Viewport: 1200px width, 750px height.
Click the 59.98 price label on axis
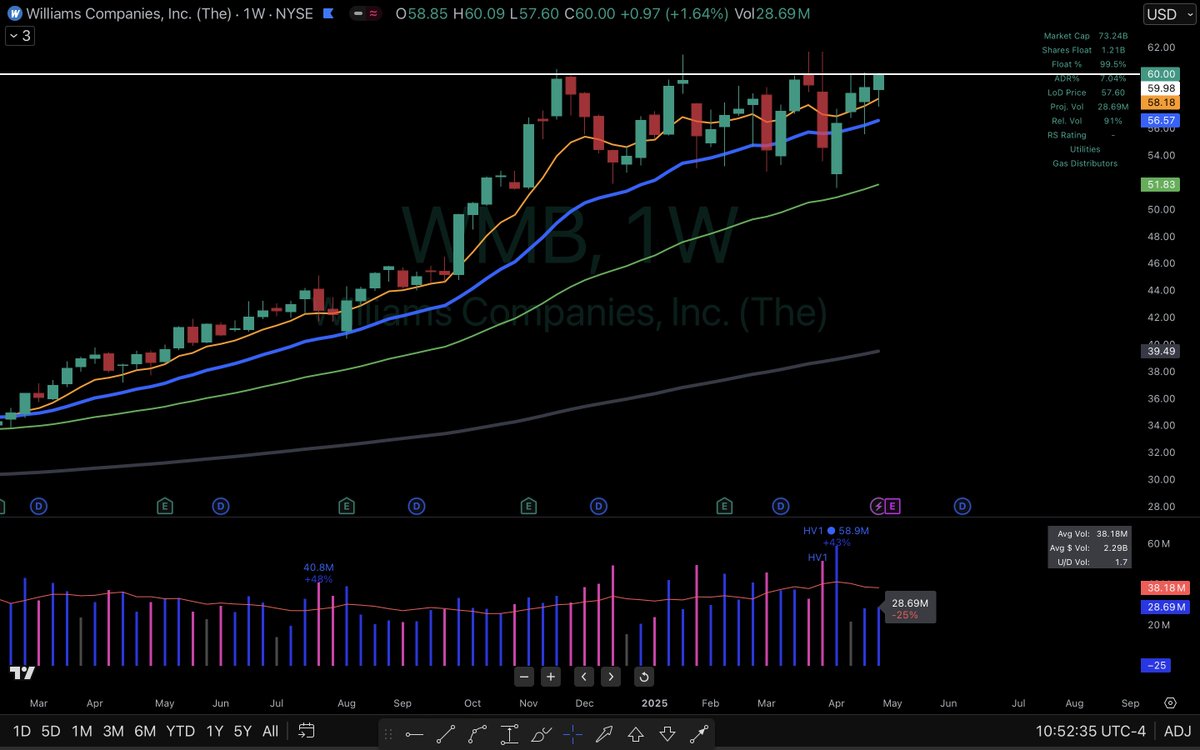click(x=1161, y=88)
